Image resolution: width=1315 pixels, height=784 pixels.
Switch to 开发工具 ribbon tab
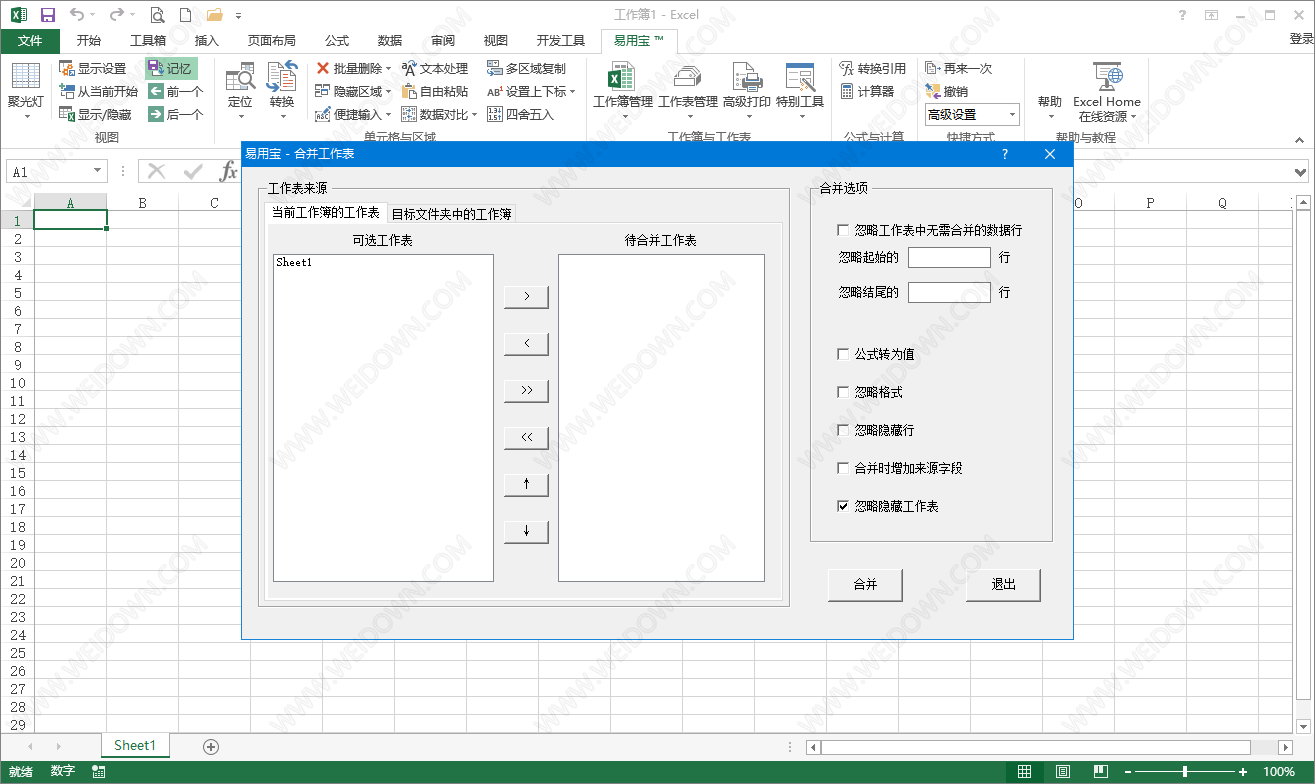pos(561,41)
